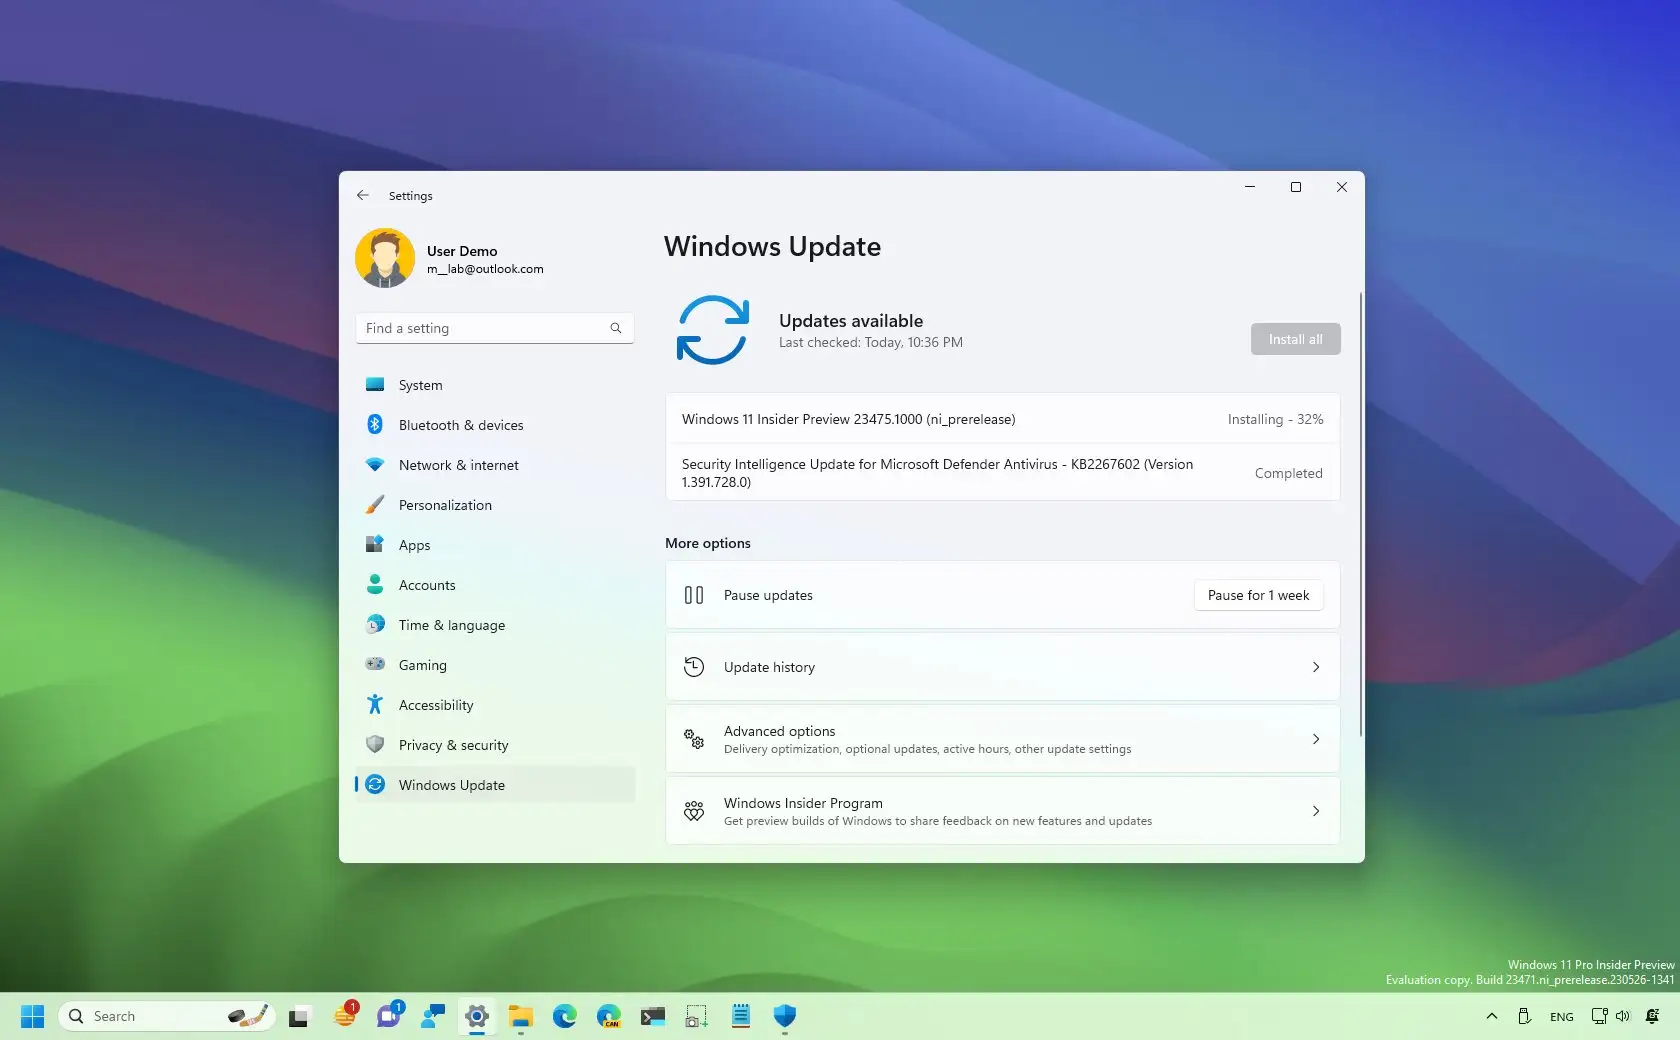This screenshot has height=1040, width=1680.
Task: Expand Update history
Action: 1001,667
